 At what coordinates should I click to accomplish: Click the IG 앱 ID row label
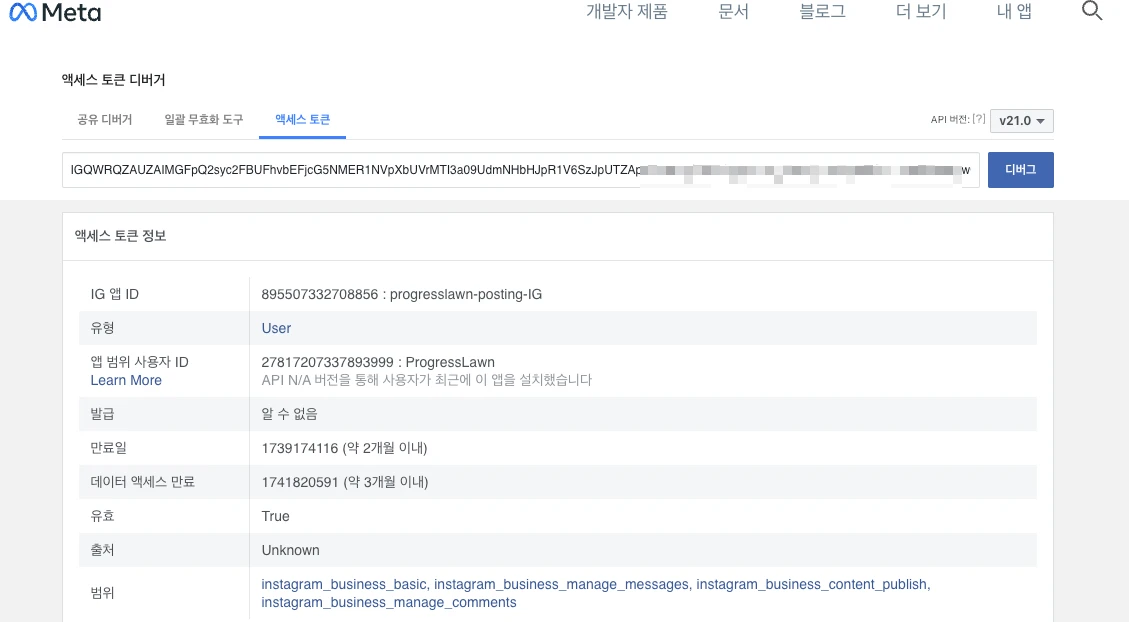tap(114, 294)
